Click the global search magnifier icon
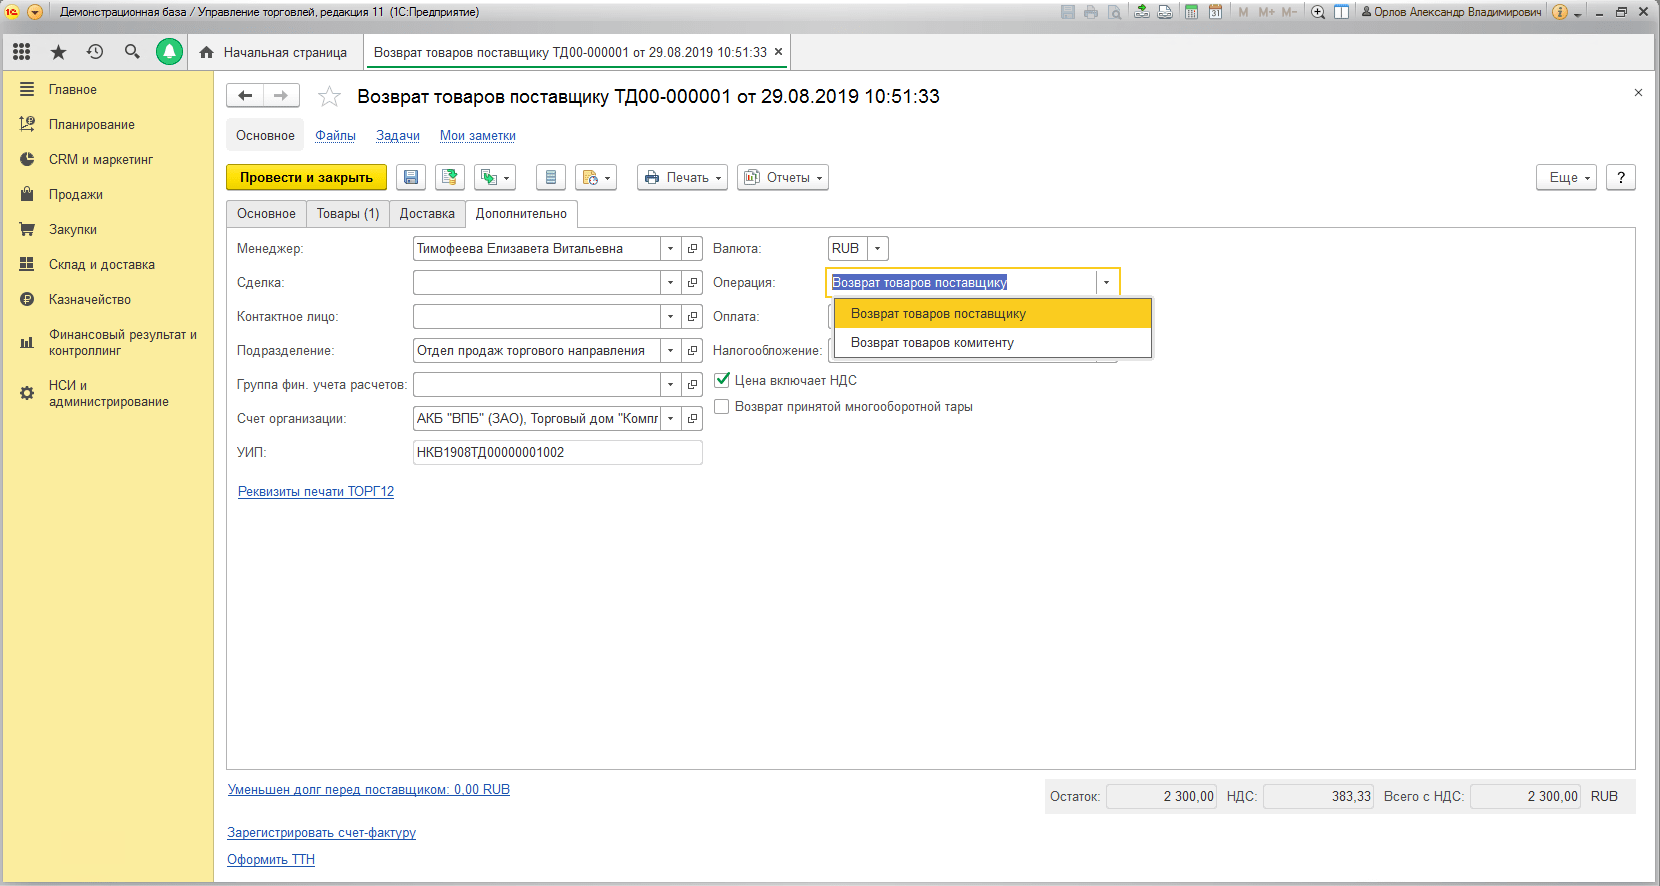 pyautogui.click(x=132, y=52)
